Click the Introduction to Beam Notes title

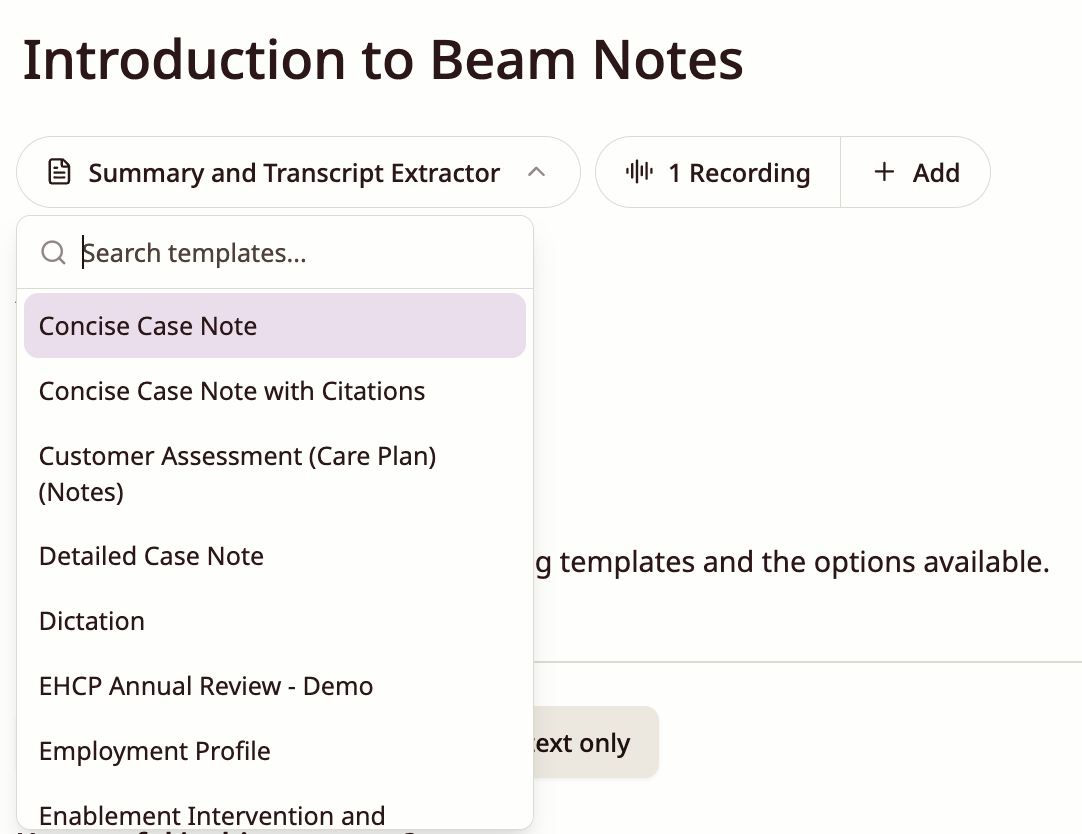pos(383,60)
